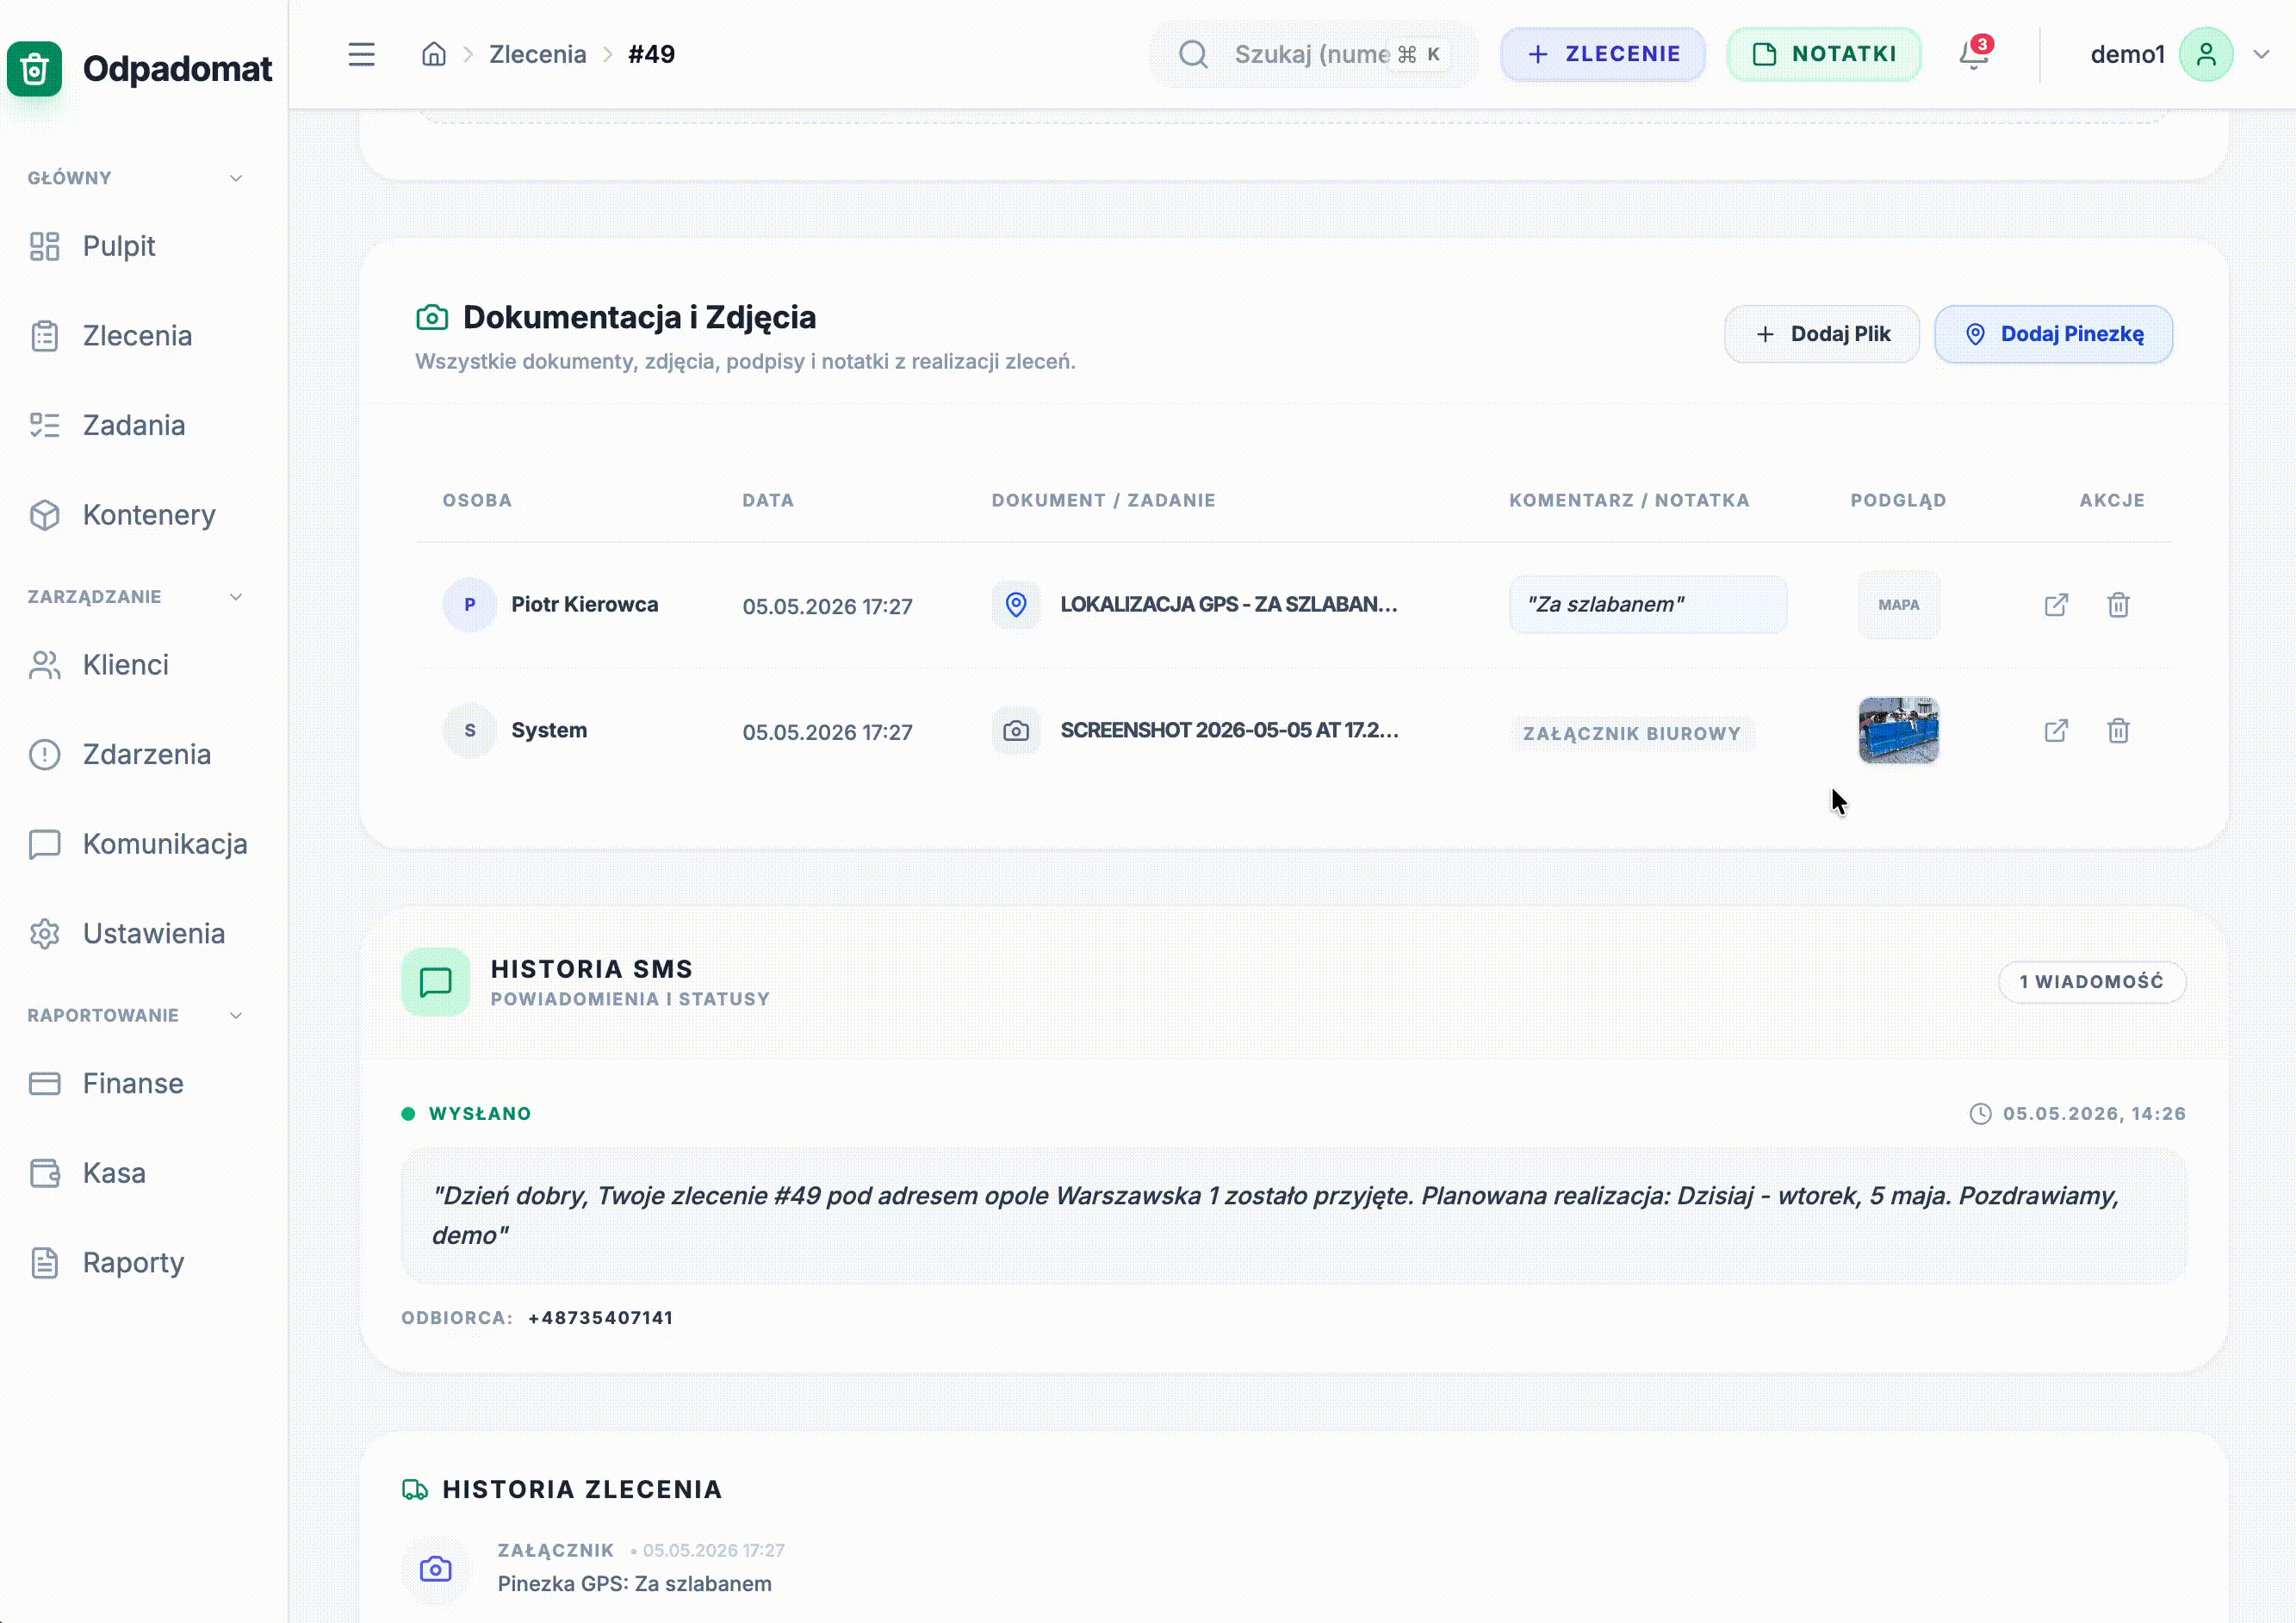
Task: Open Zadania in the sidebar
Action: 136,425
